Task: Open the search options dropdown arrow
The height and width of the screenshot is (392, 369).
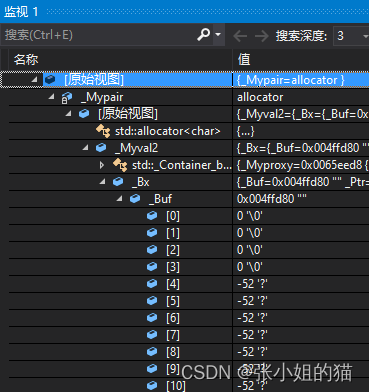Action: coord(218,35)
